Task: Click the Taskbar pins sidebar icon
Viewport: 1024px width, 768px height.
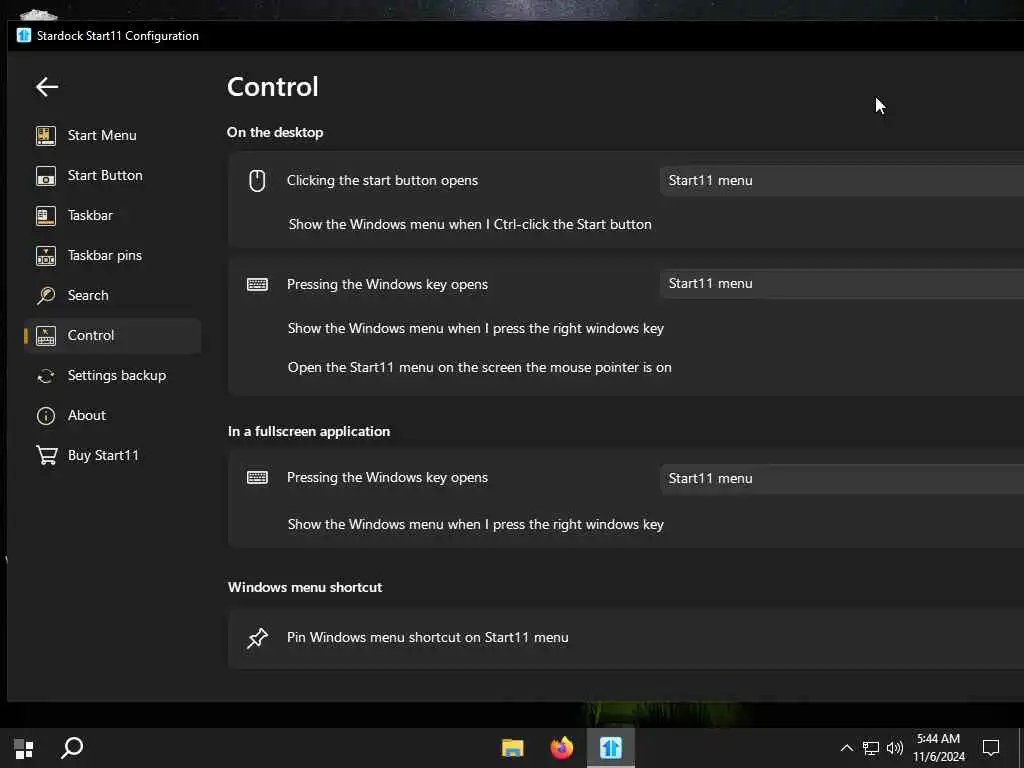Action: pos(46,255)
